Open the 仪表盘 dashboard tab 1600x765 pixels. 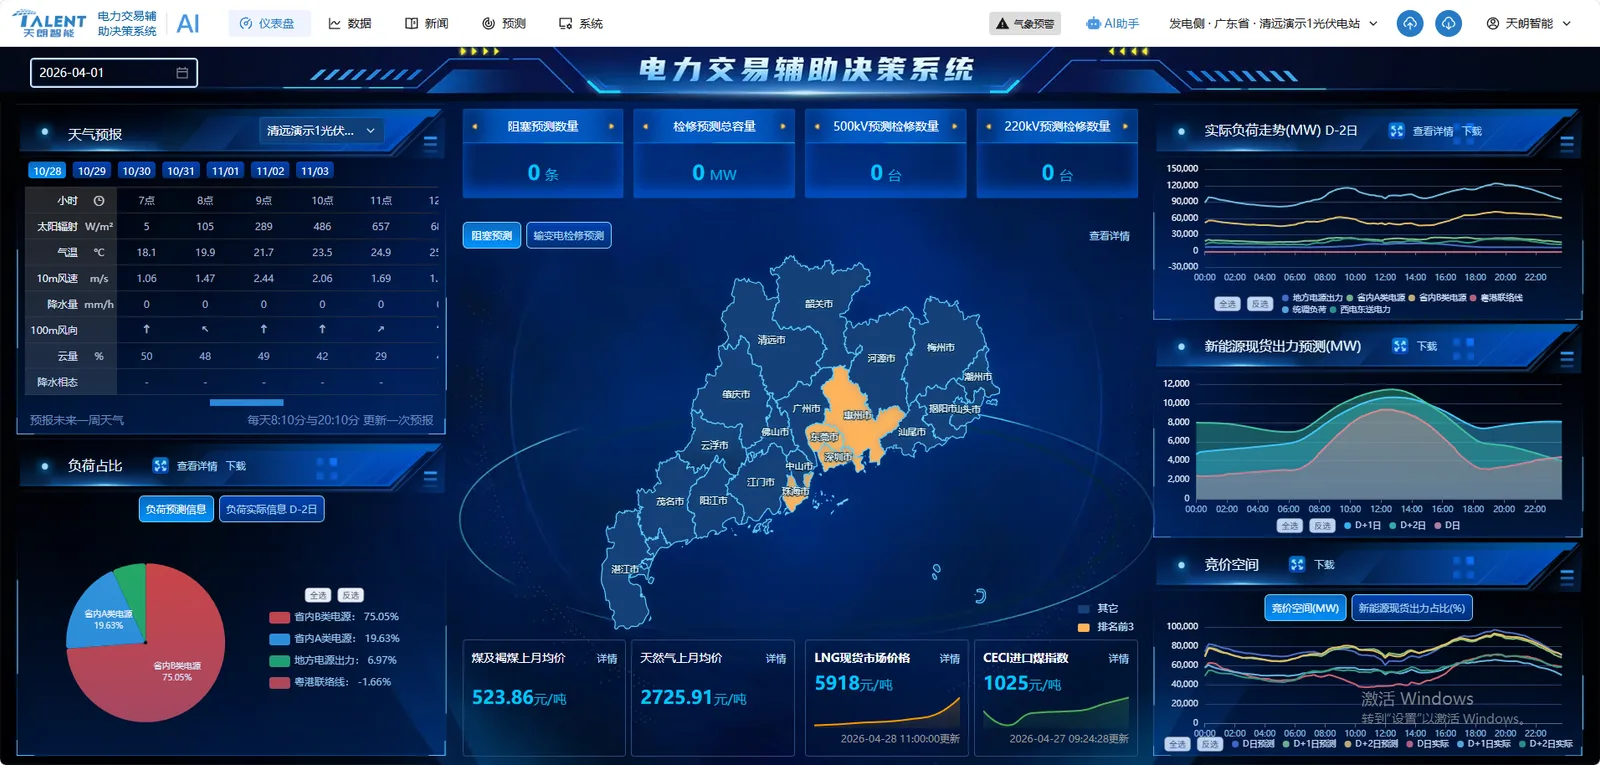click(x=268, y=23)
